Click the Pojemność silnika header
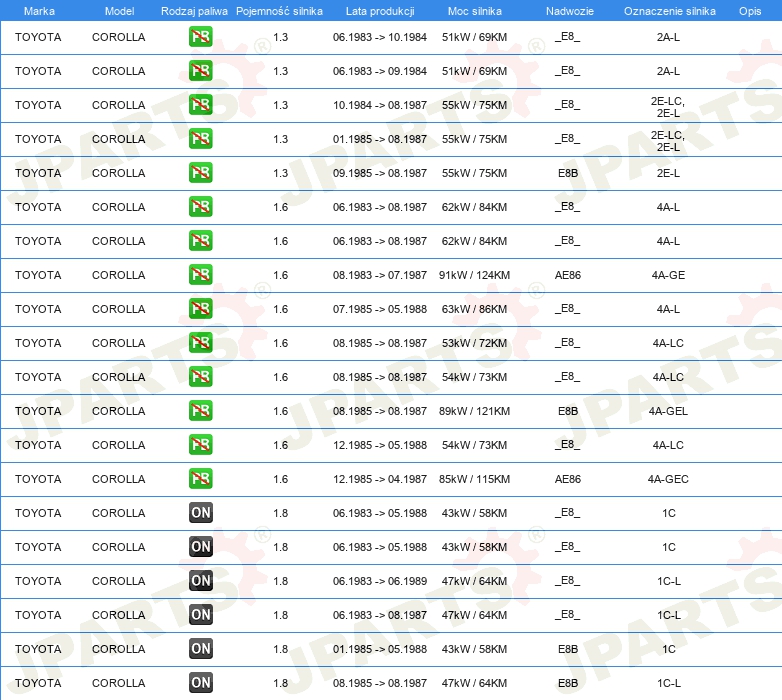 coord(279,11)
